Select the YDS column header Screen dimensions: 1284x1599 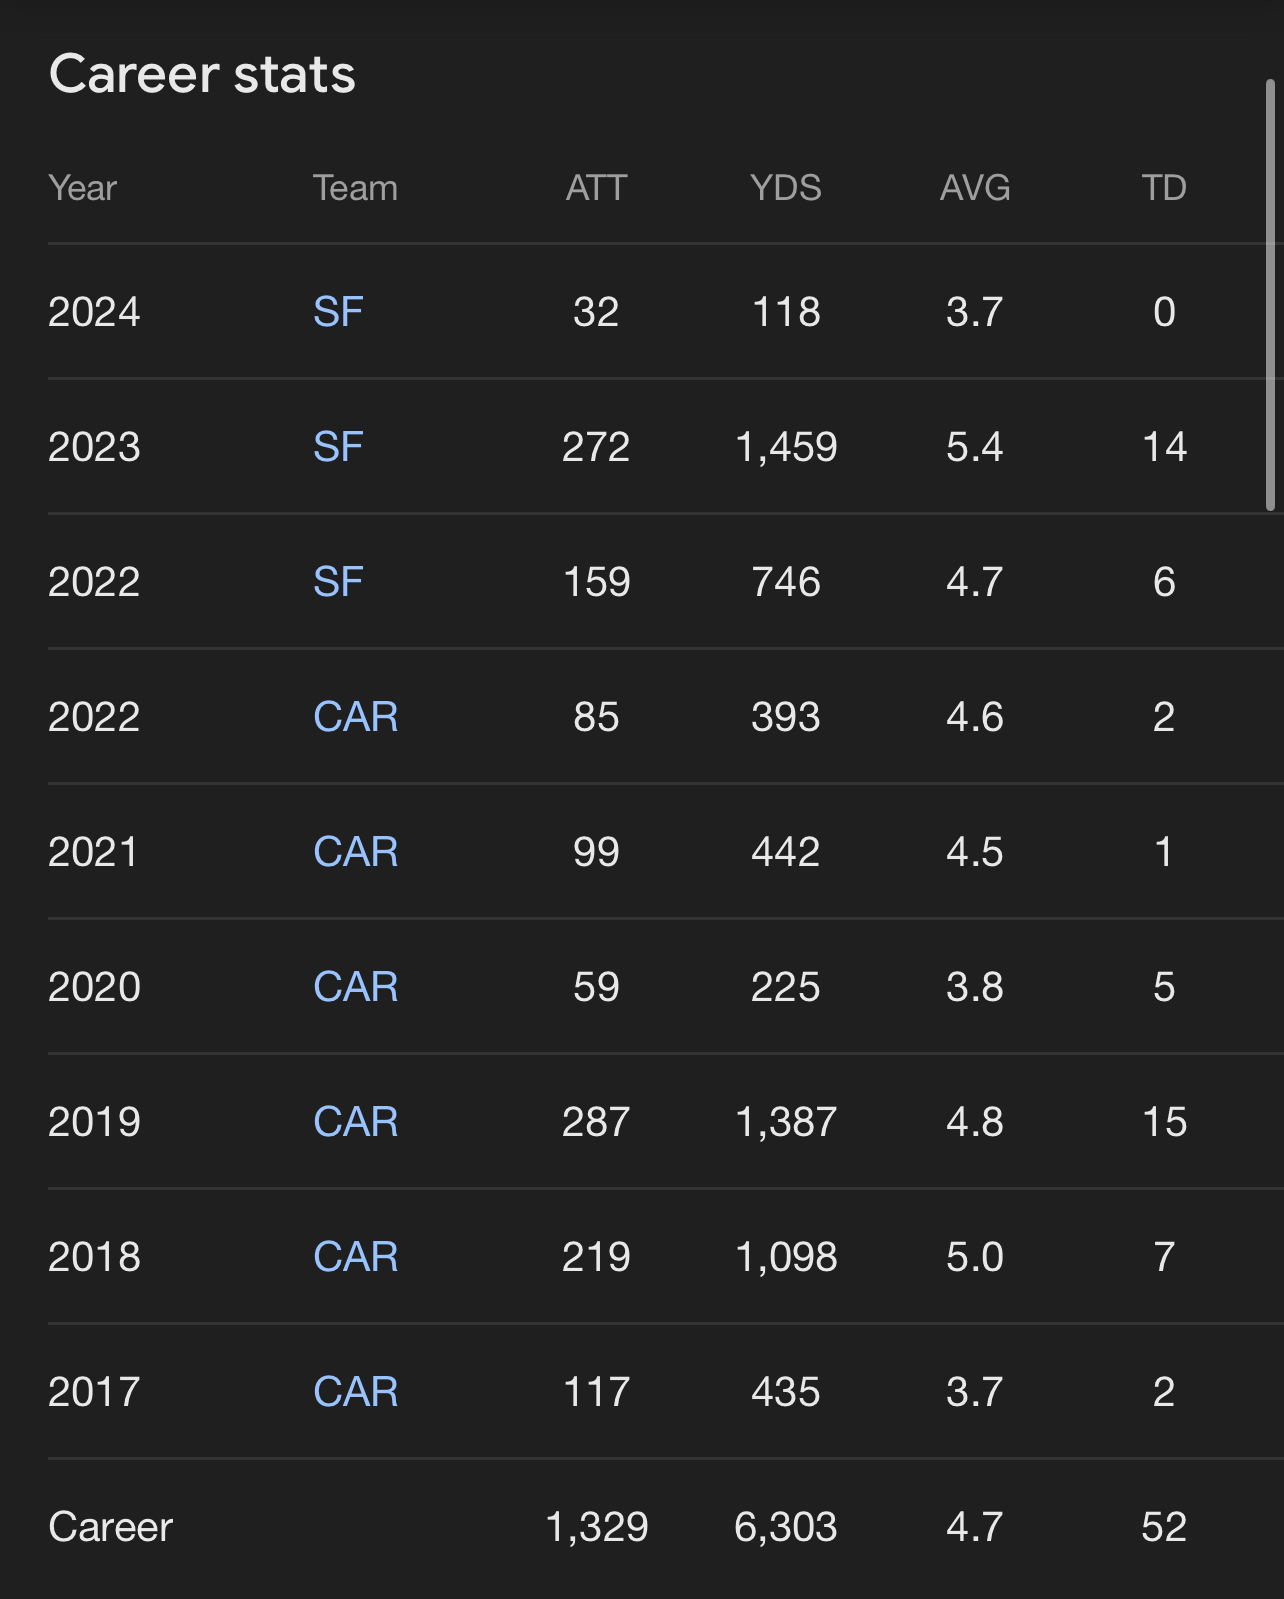(x=786, y=188)
